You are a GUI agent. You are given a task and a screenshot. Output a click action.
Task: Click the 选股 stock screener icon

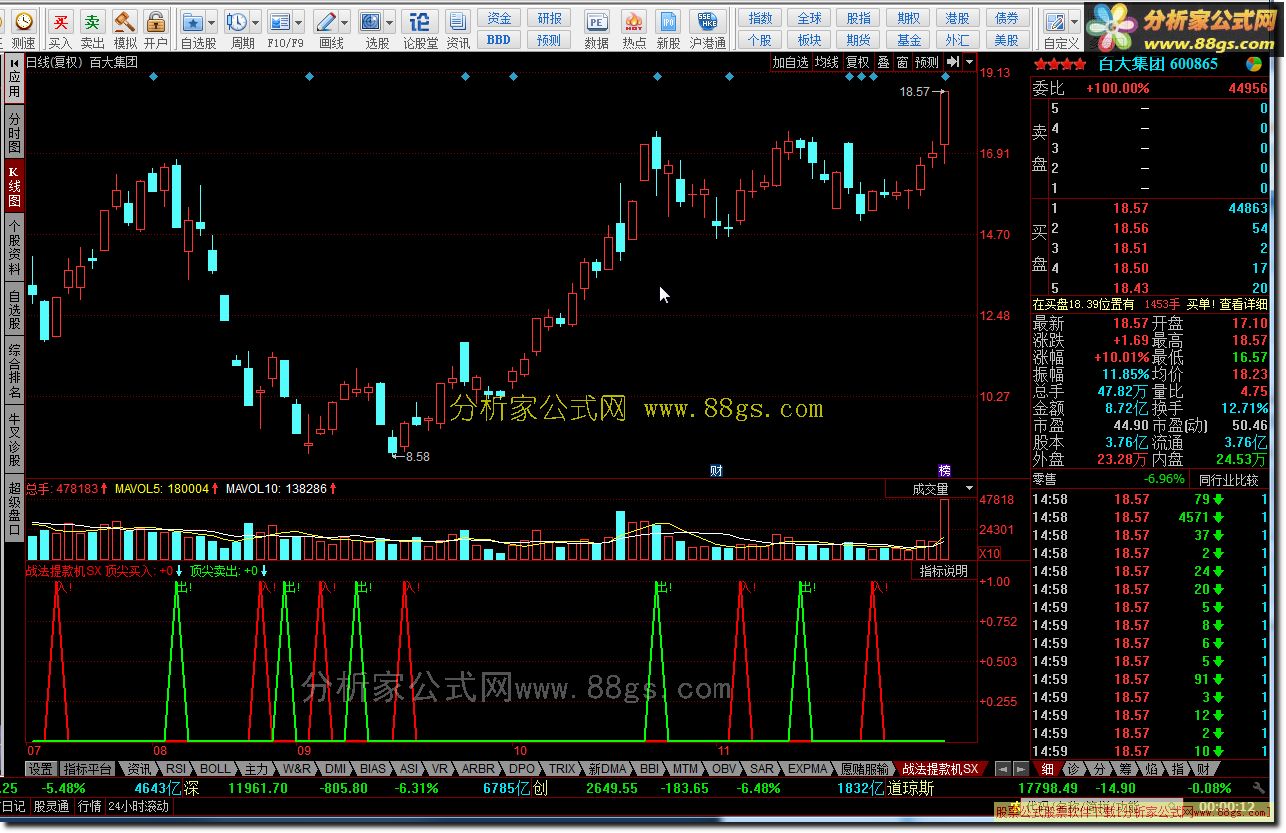[x=370, y=21]
